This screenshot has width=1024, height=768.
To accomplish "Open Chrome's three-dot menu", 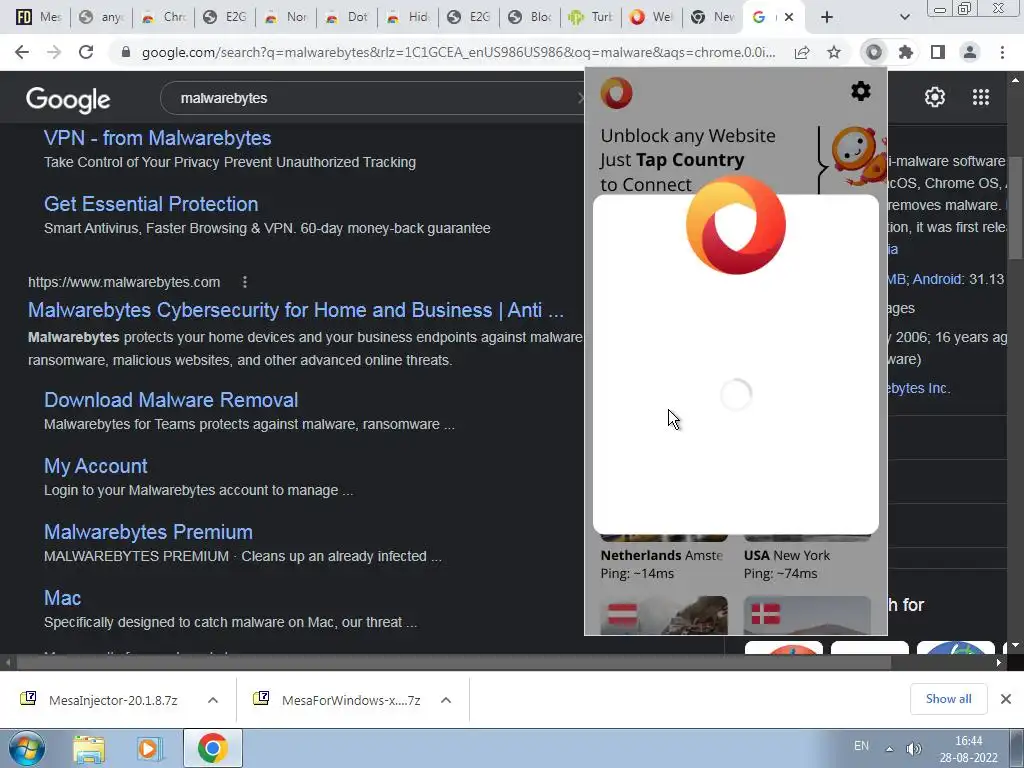I will tap(1002, 52).
